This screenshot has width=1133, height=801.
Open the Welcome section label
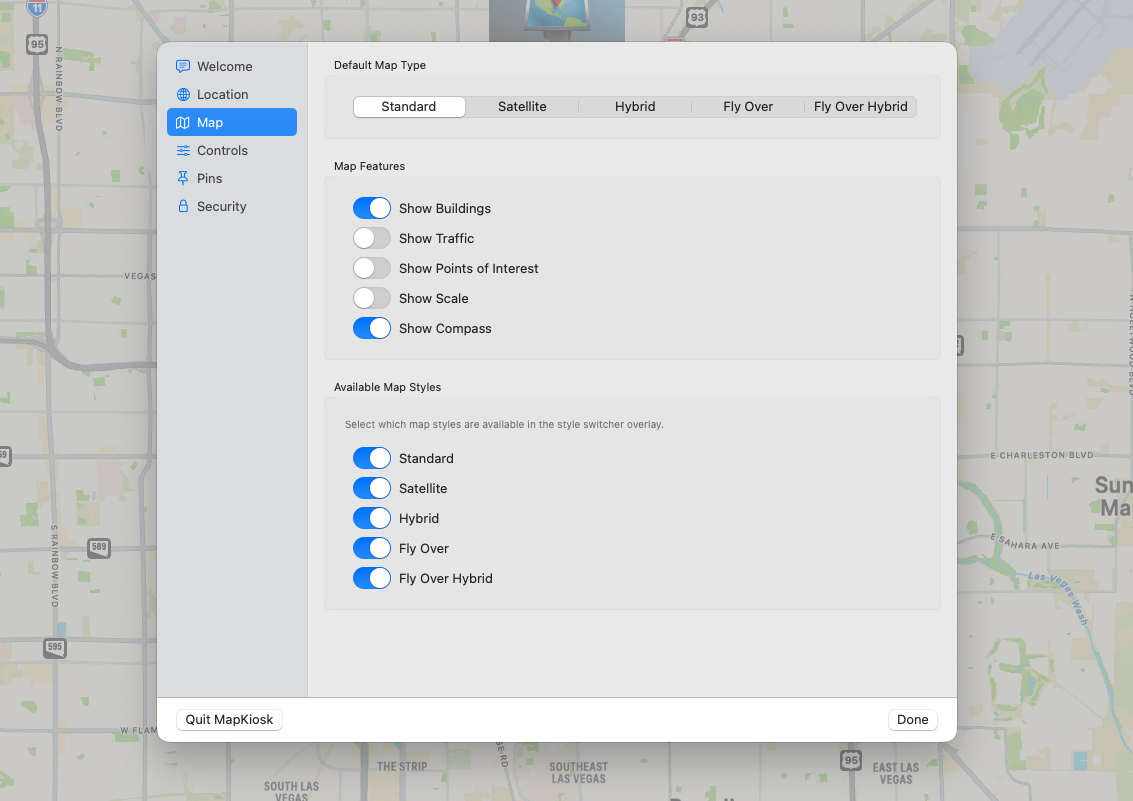[x=225, y=66]
